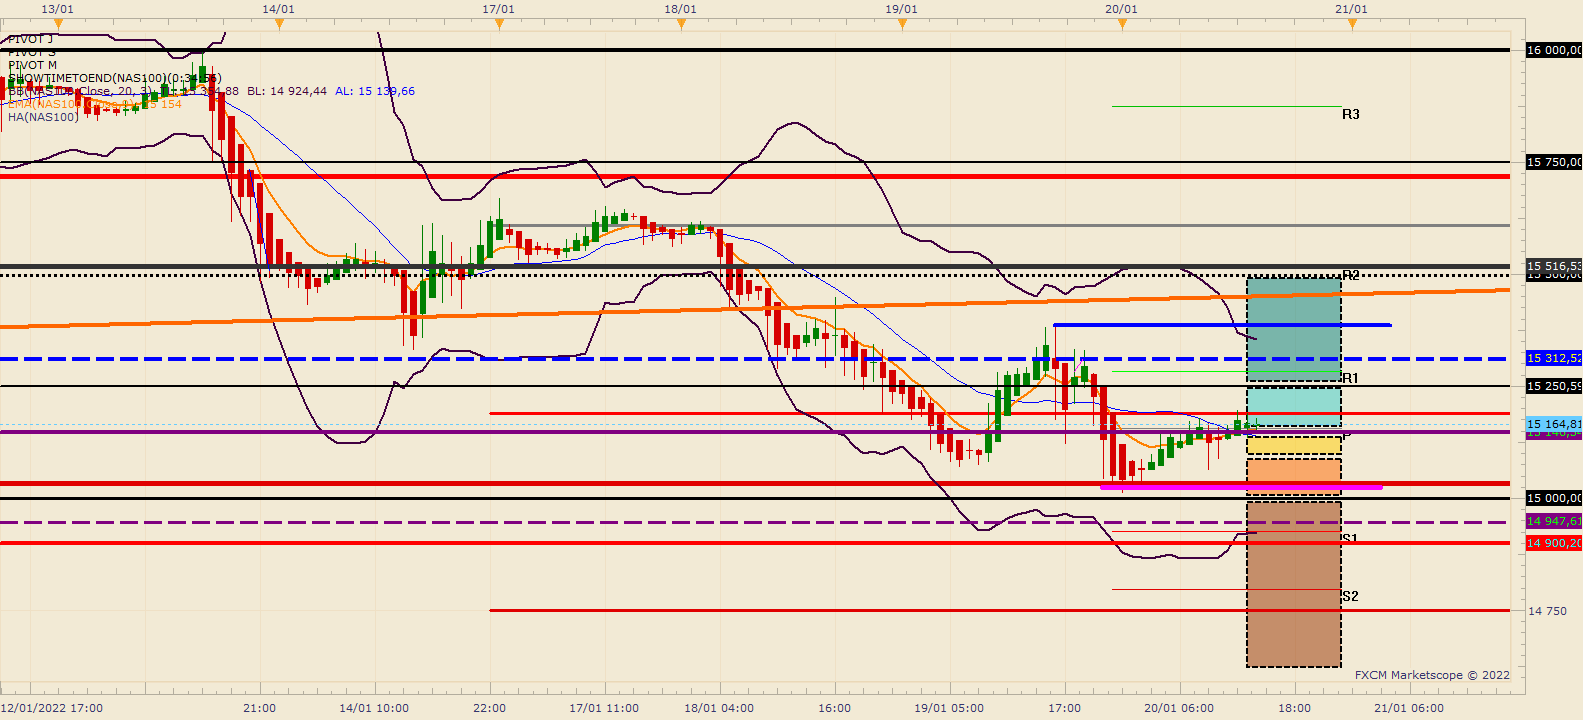The height and width of the screenshot is (720, 1583).
Task: Click the 18/01 04:00 time axis label
Action: pos(719,708)
